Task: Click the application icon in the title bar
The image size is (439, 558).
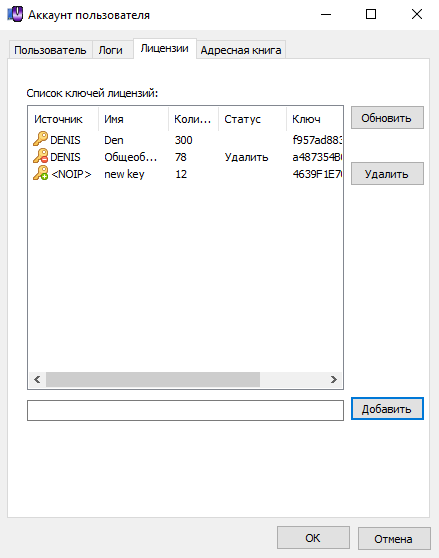Action: click(x=15, y=15)
